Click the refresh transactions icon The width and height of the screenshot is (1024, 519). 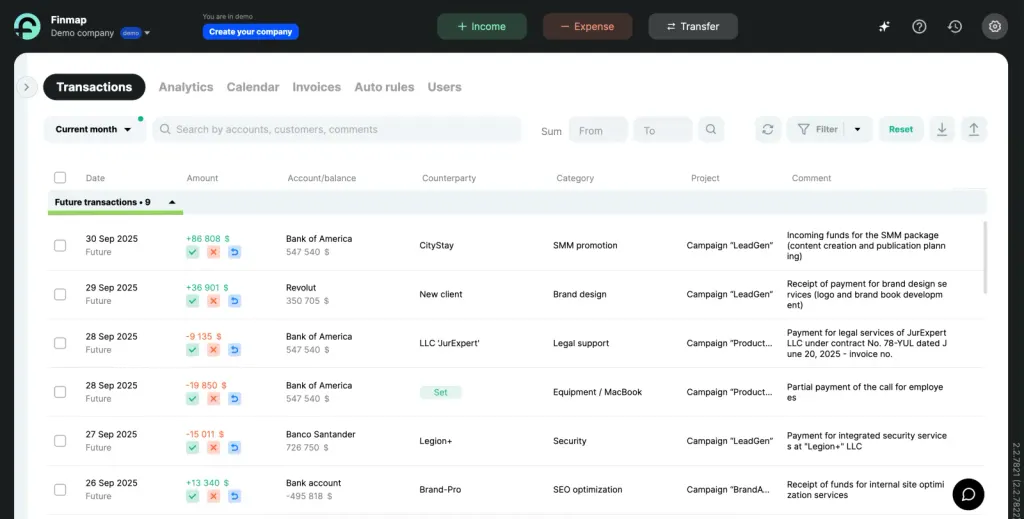[x=767, y=129]
